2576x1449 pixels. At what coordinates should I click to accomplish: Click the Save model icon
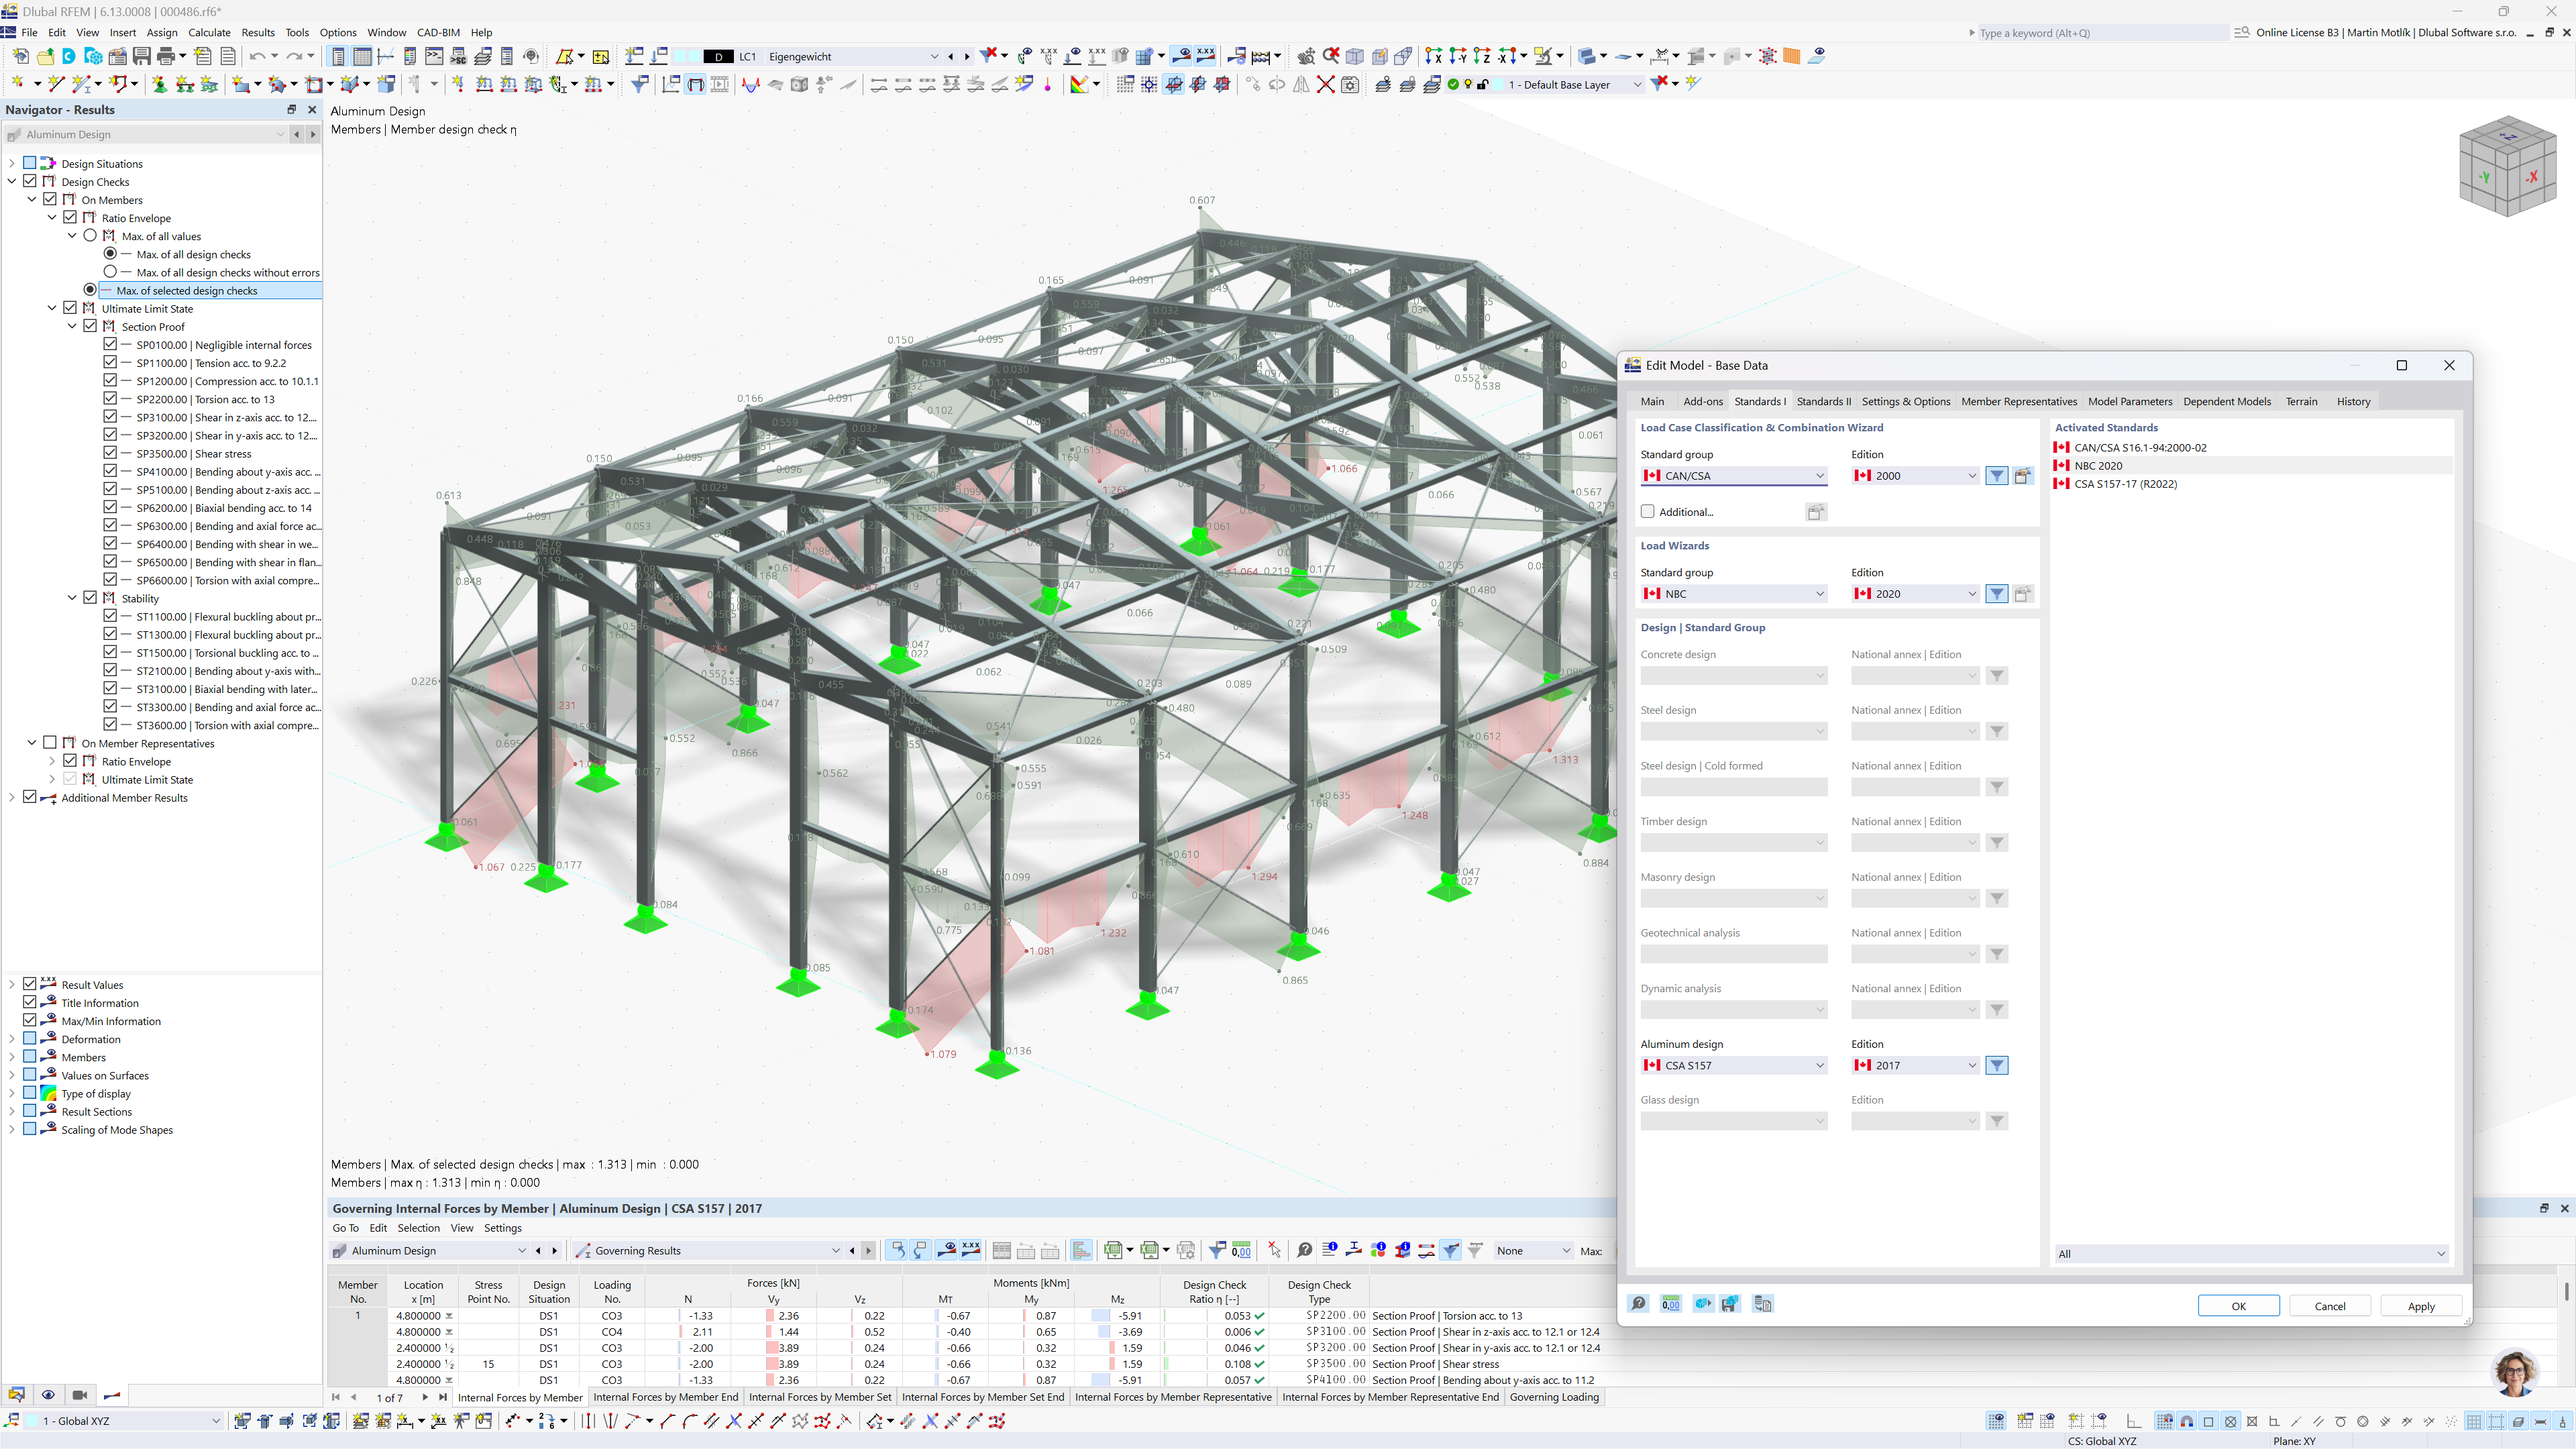[142, 56]
